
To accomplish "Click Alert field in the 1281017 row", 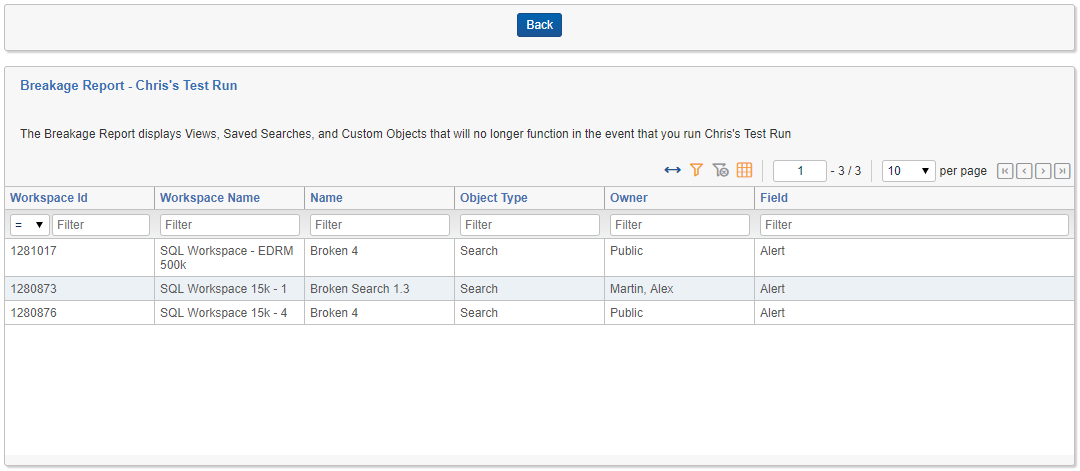I will [x=915, y=258].
